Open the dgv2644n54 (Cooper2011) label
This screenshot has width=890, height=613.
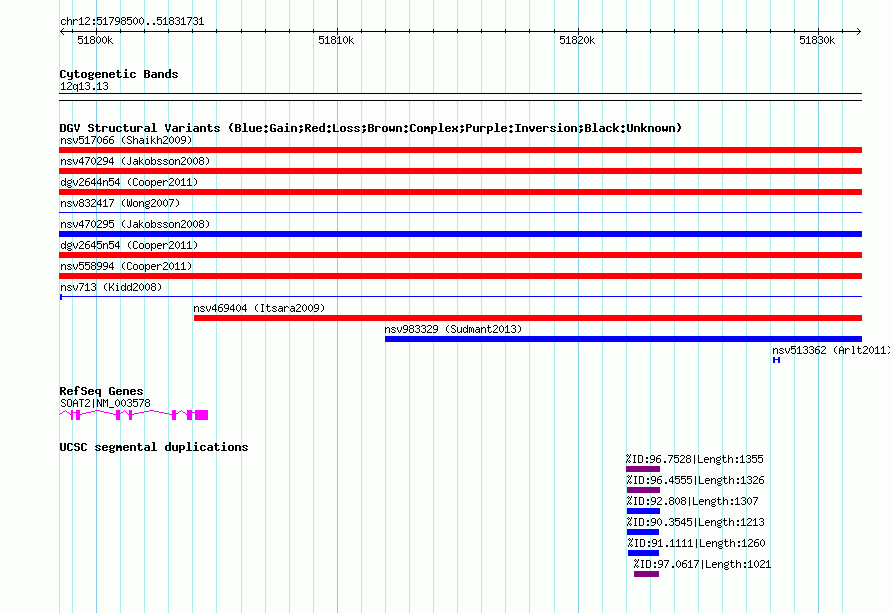pyautogui.click(x=129, y=182)
